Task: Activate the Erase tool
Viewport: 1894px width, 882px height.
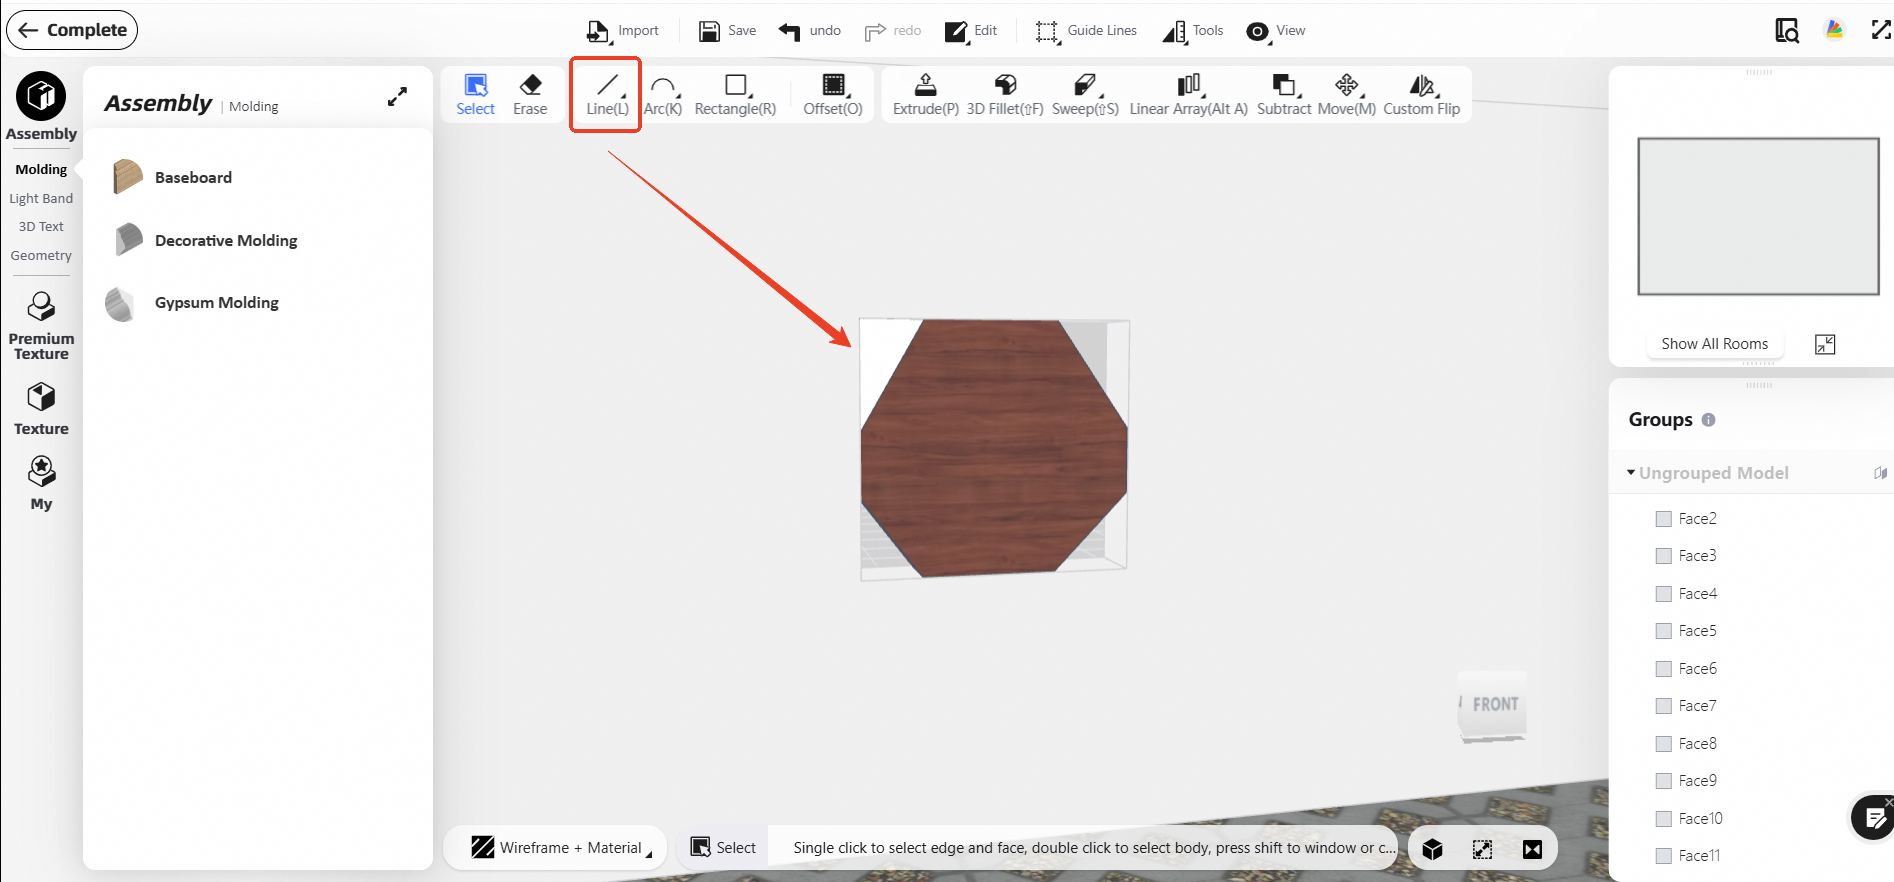Action: [x=530, y=95]
